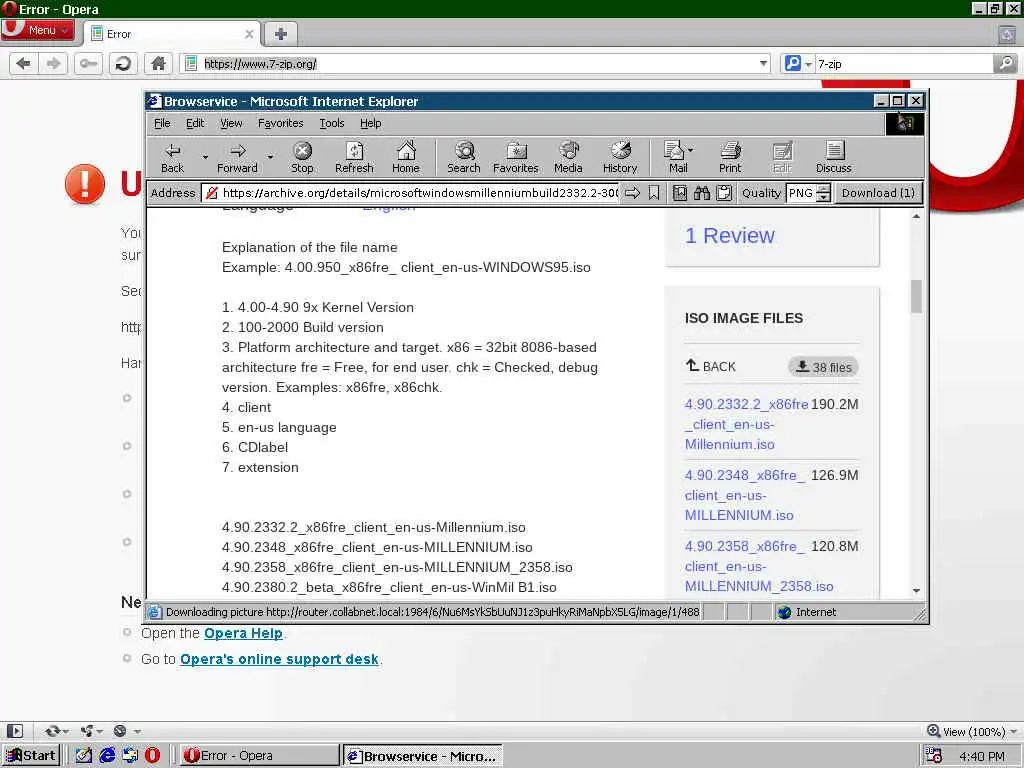Click Opera's Back arrow button
This screenshot has width=1024, height=768.
24,63
